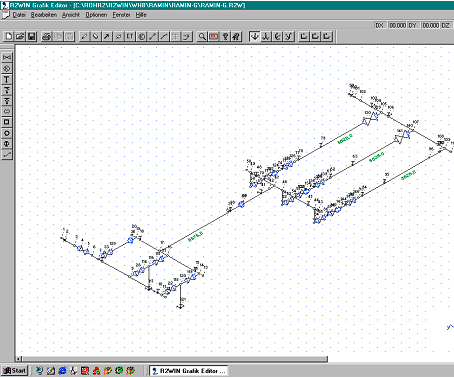Click the help question mark icon
Viewport: 454px width, 378px height.
click(225, 36)
